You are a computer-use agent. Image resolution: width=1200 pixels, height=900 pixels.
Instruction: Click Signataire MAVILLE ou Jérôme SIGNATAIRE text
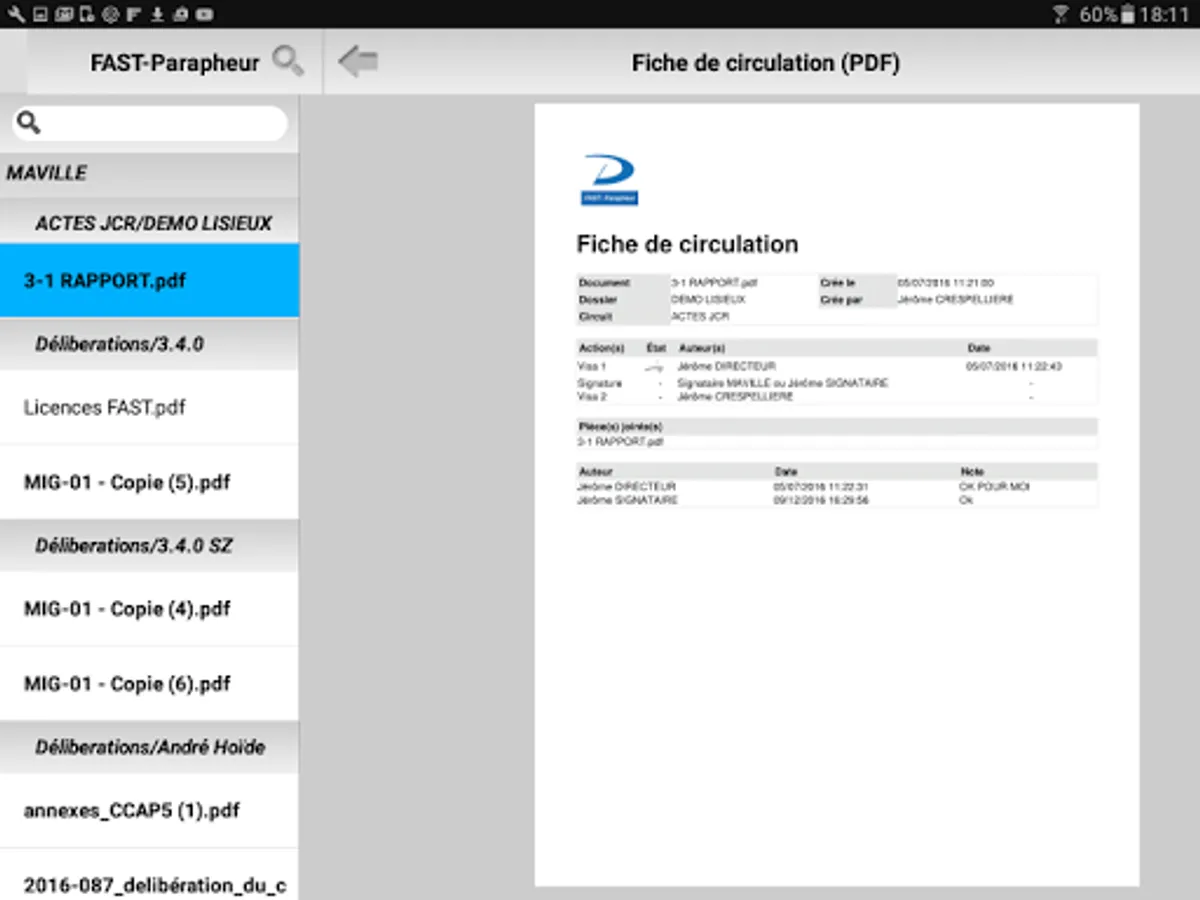(782, 383)
